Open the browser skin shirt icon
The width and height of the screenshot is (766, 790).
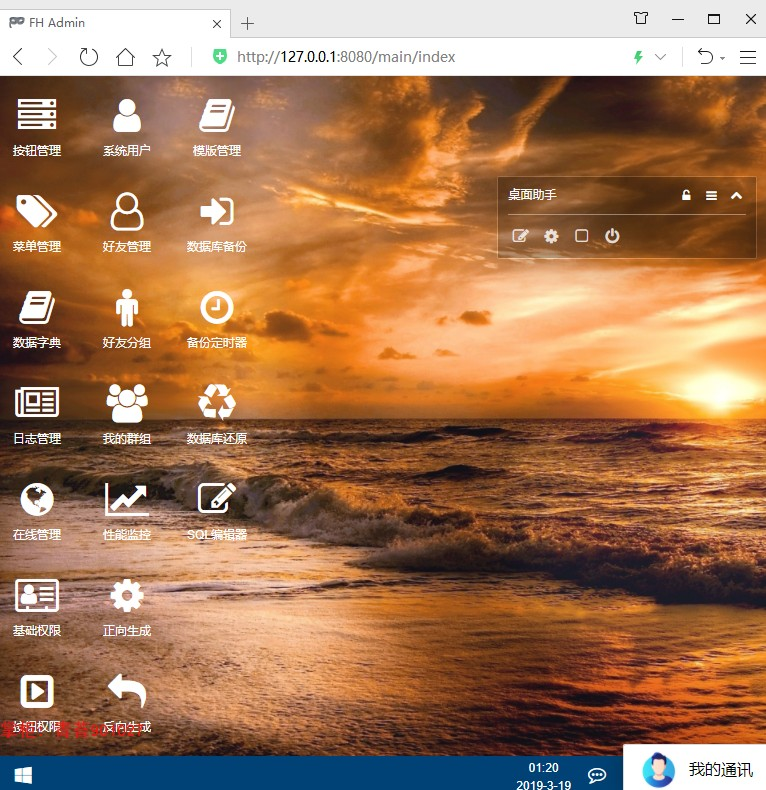coord(641,19)
